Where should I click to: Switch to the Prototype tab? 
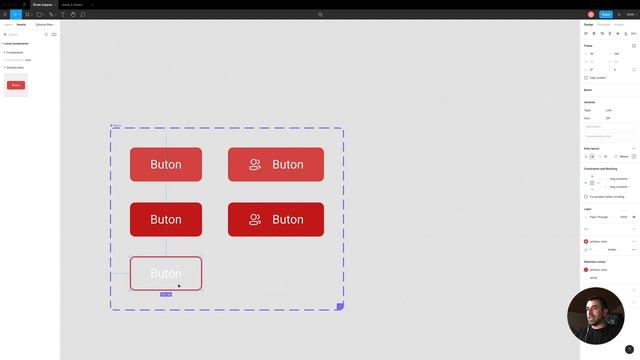603,24
